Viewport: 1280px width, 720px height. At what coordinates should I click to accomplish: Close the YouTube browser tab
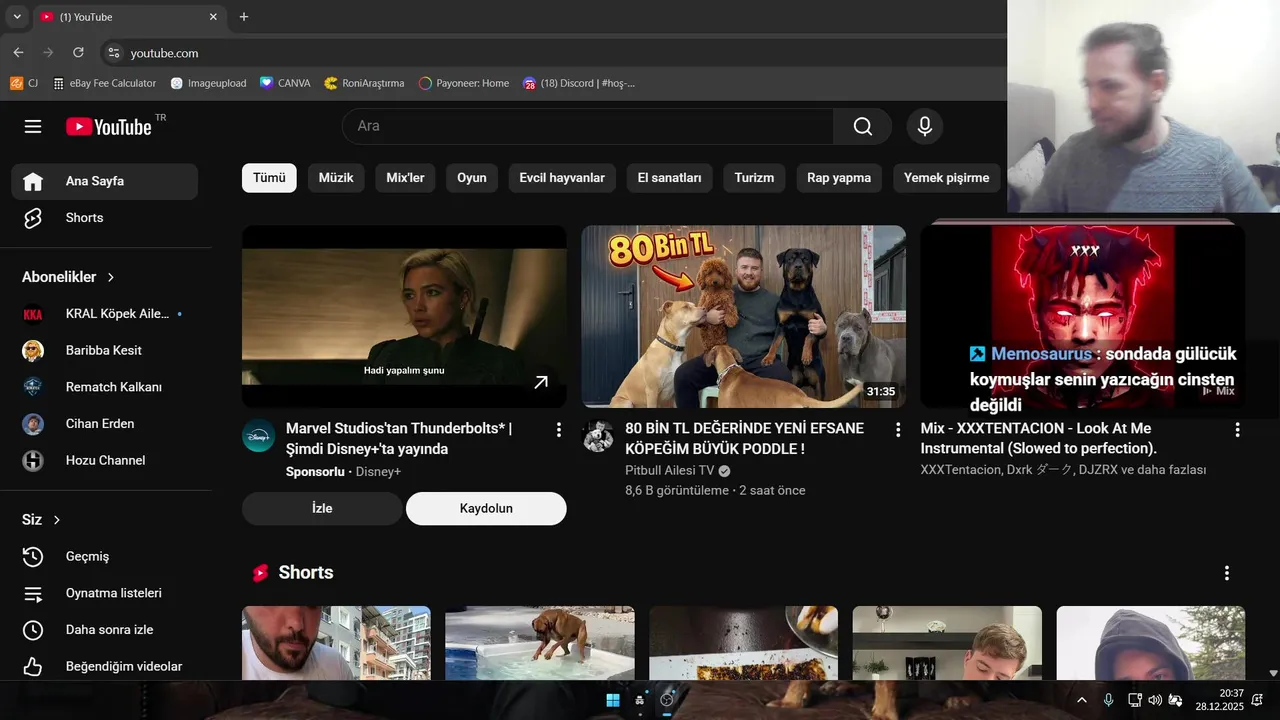213,17
